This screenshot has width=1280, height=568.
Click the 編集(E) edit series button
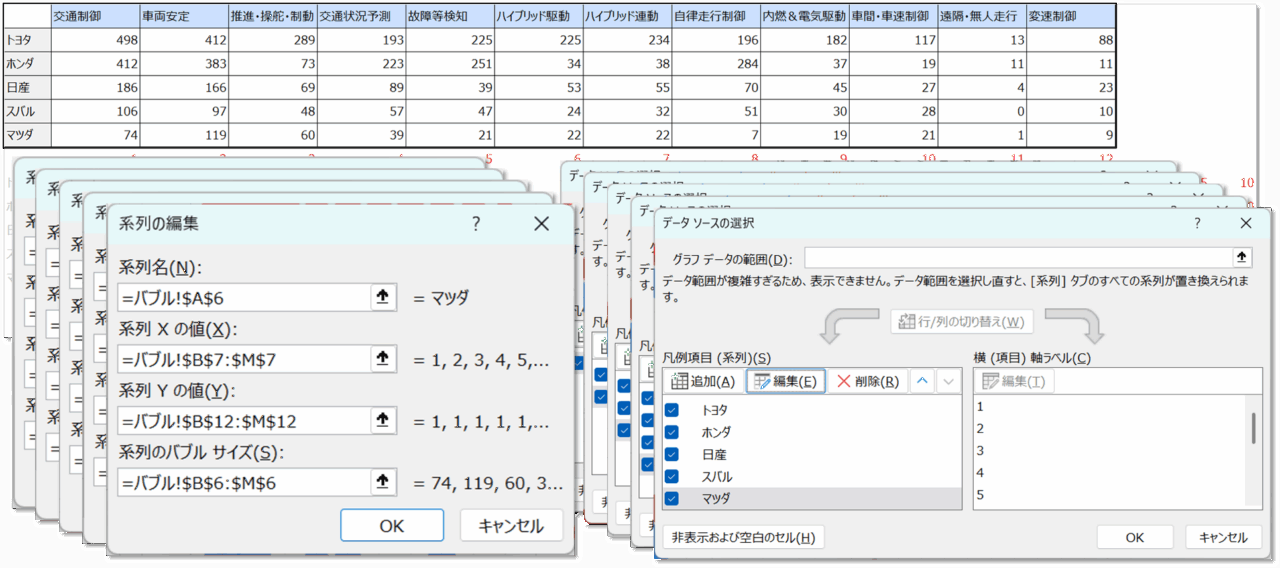point(785,381)
